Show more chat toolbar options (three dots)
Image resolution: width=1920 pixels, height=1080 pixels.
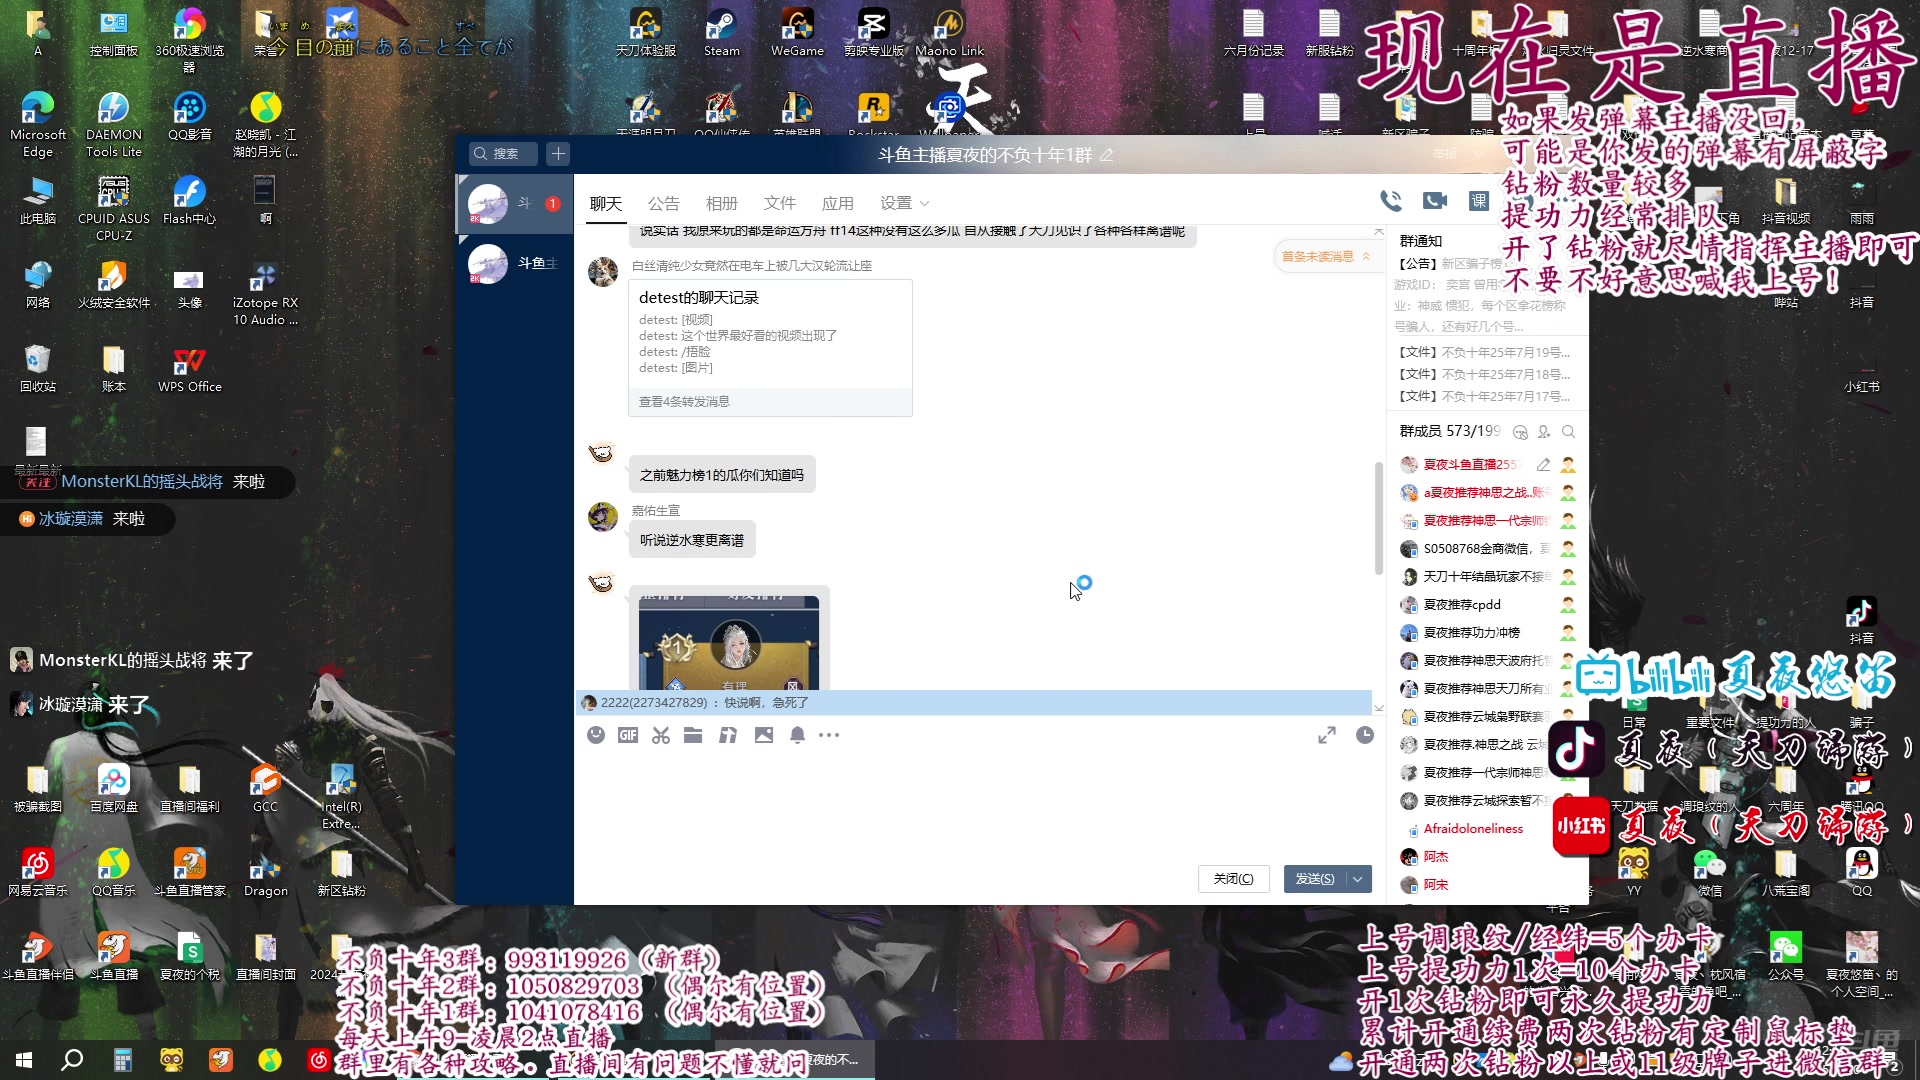(829, 735)
